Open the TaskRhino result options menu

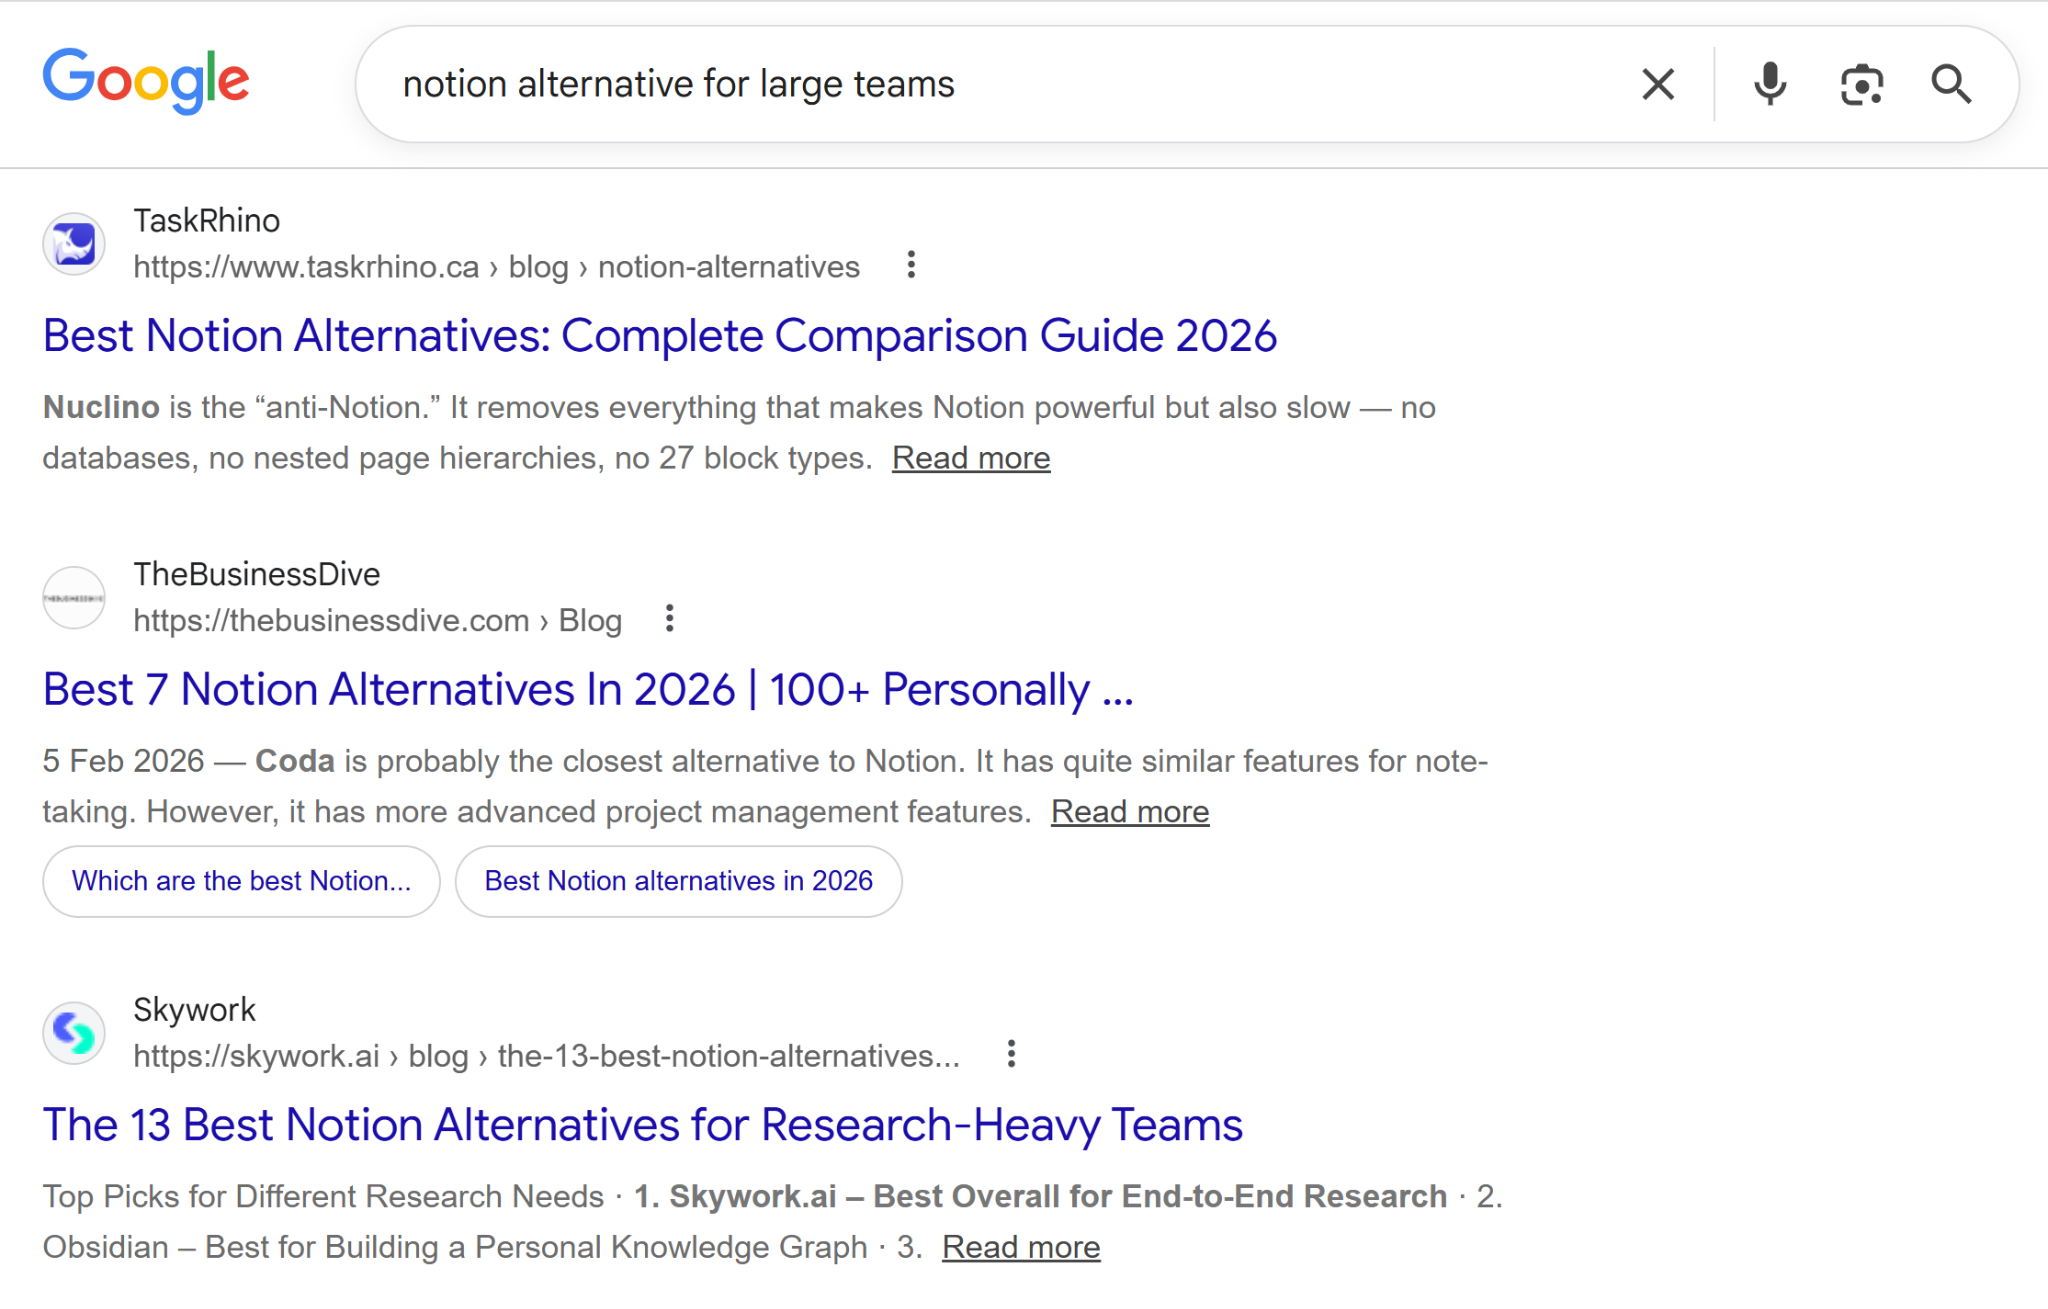910,265
